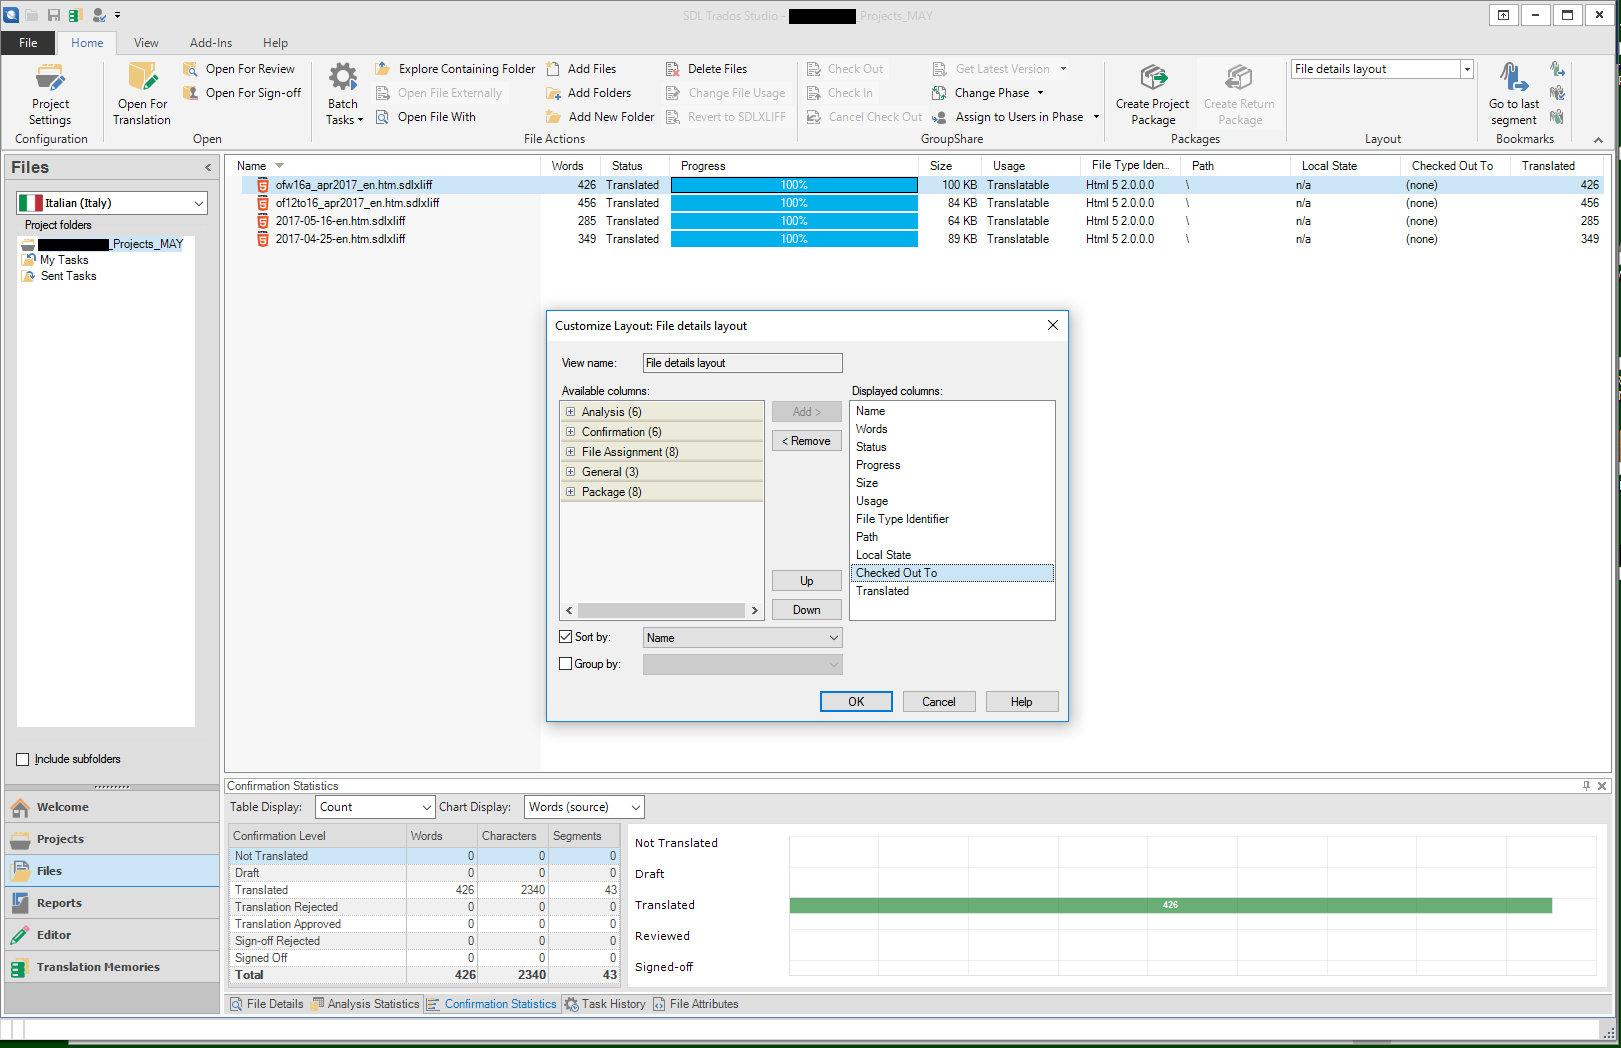1621x1048 pixels.
Task: Toggle Include subfolders checkbox
Action: [x=22, y=759]
